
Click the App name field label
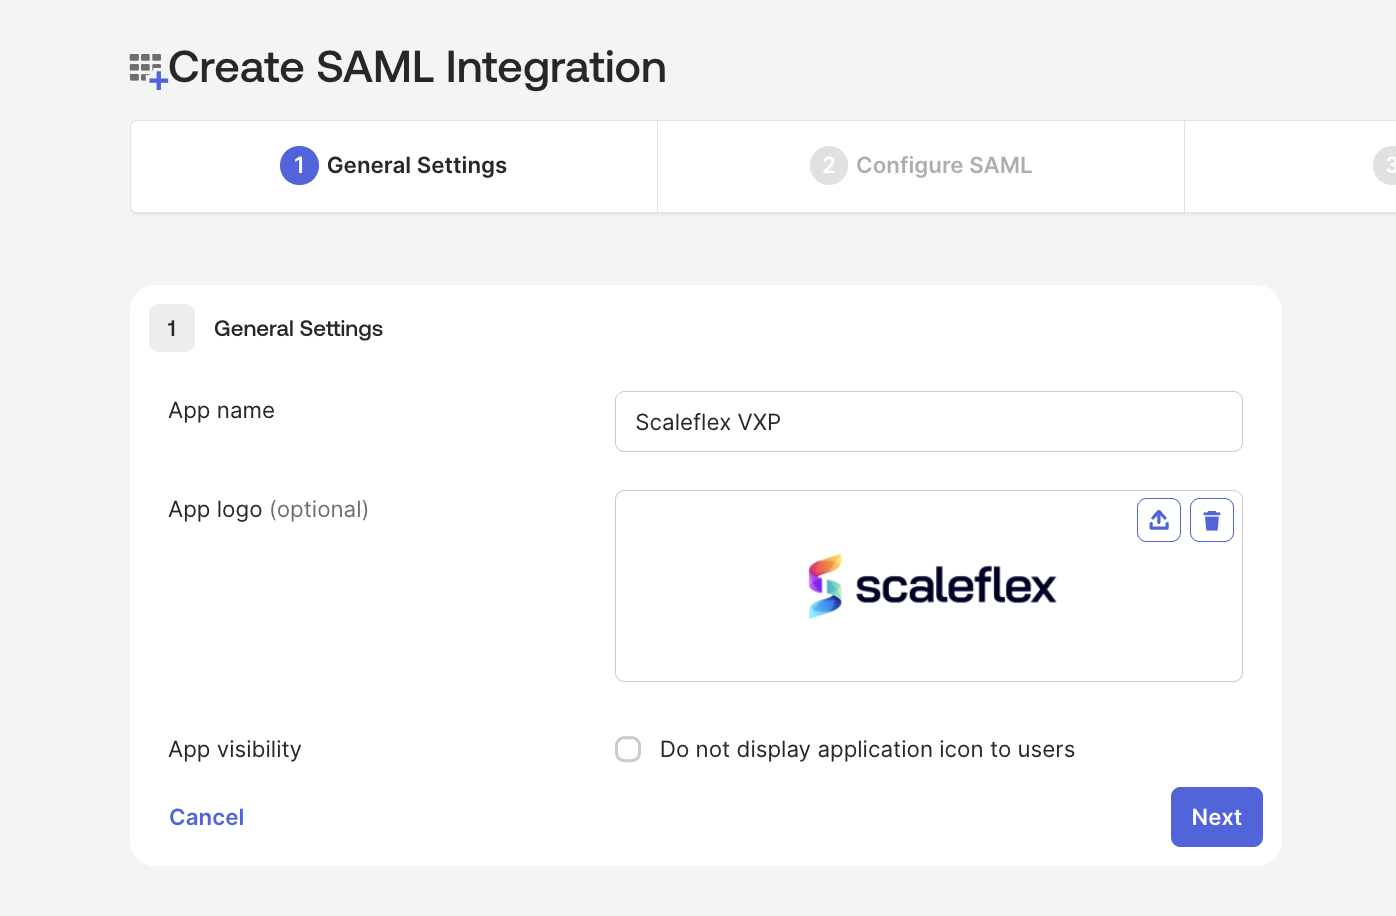pos(221,411)
